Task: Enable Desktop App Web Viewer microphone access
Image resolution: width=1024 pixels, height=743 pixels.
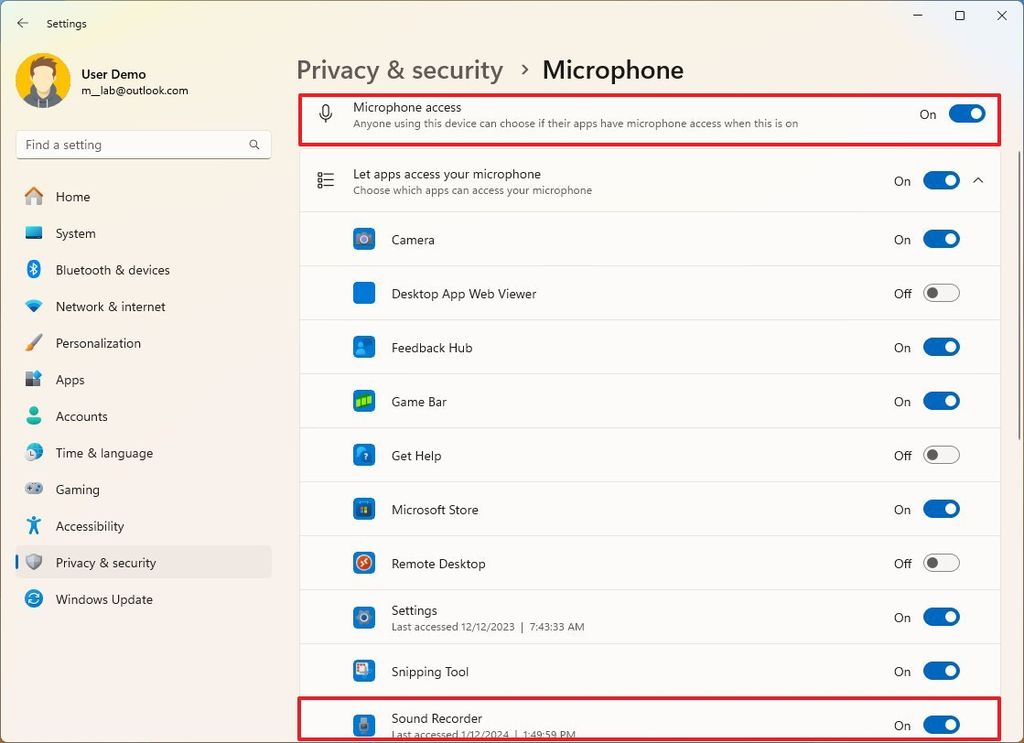Action: tap(940, 293)
